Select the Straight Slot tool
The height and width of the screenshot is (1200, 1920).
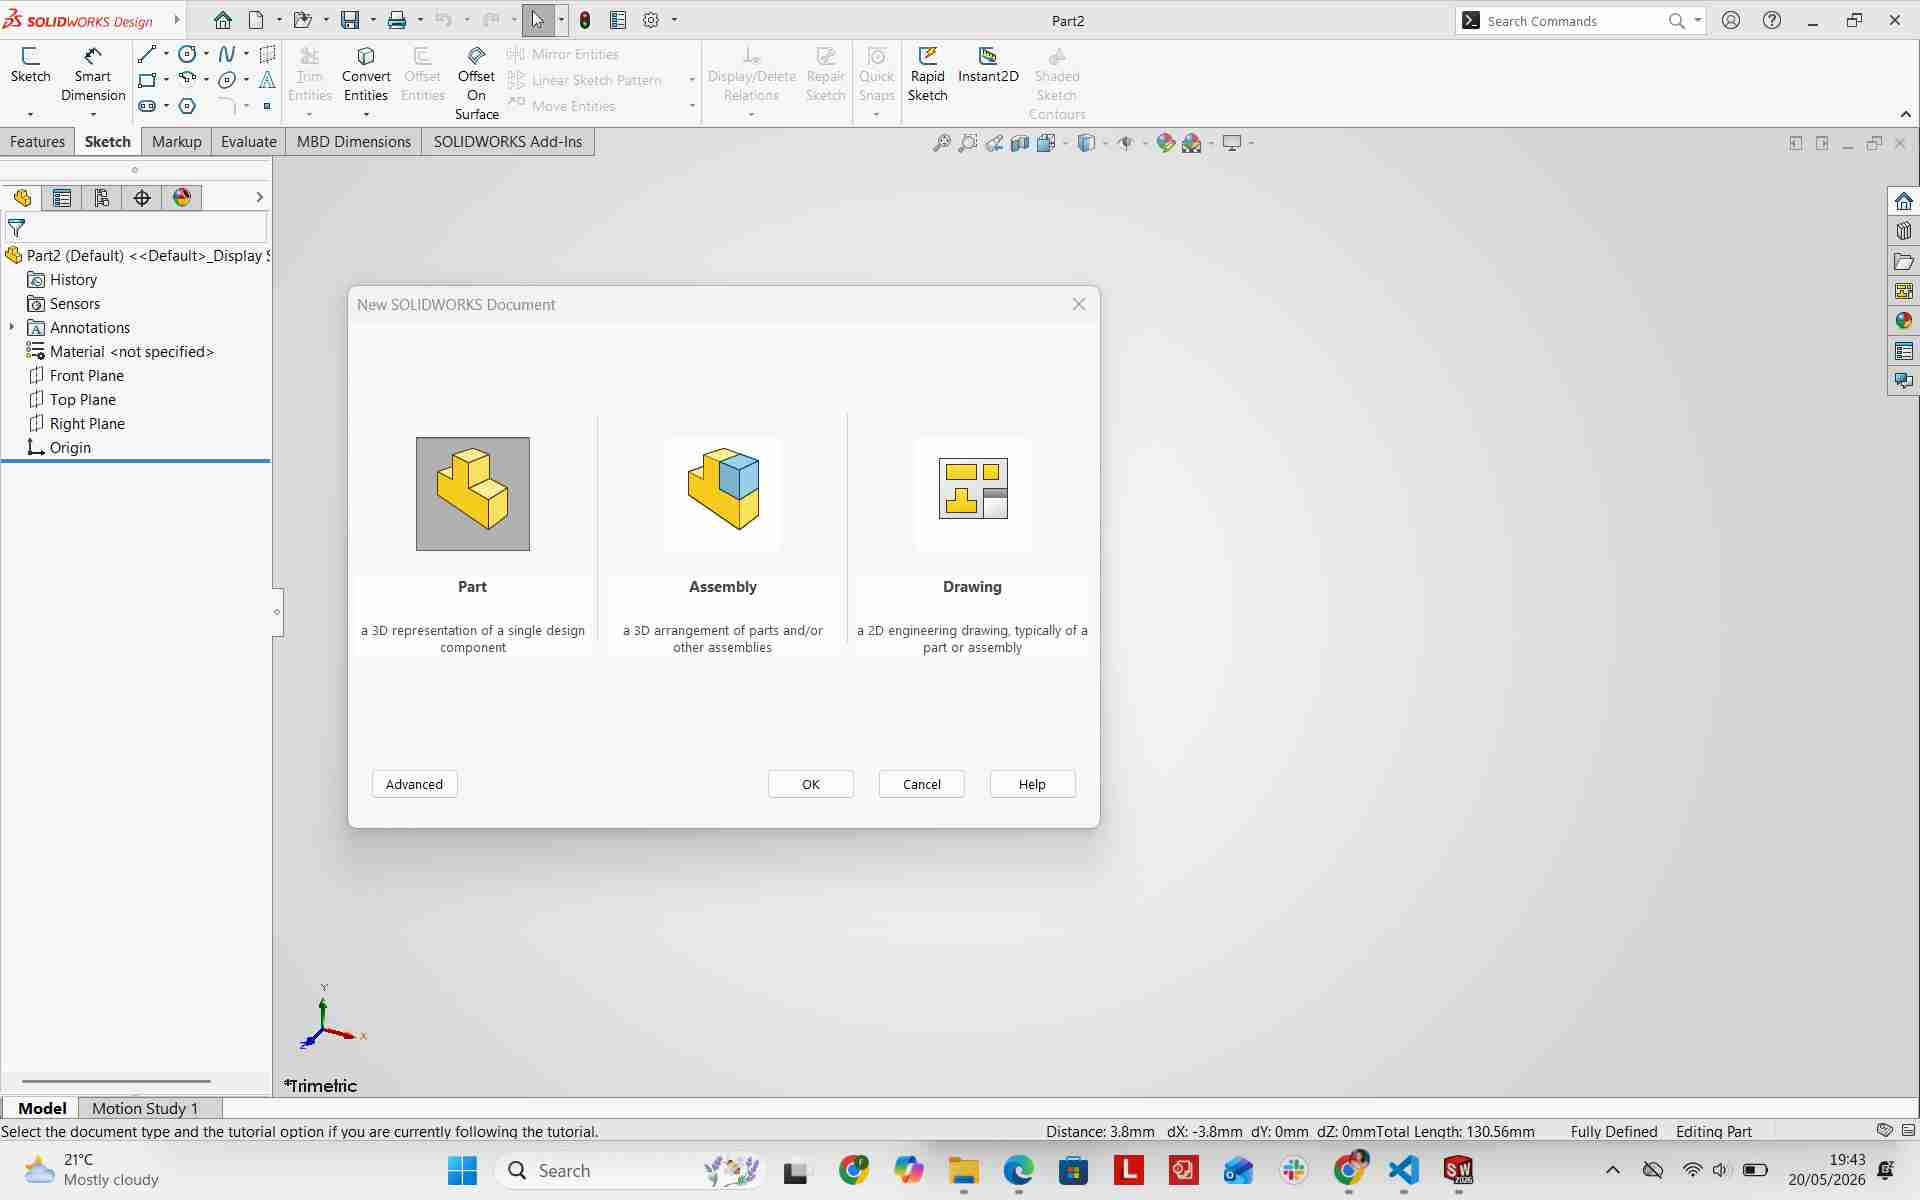pos(147,106)
